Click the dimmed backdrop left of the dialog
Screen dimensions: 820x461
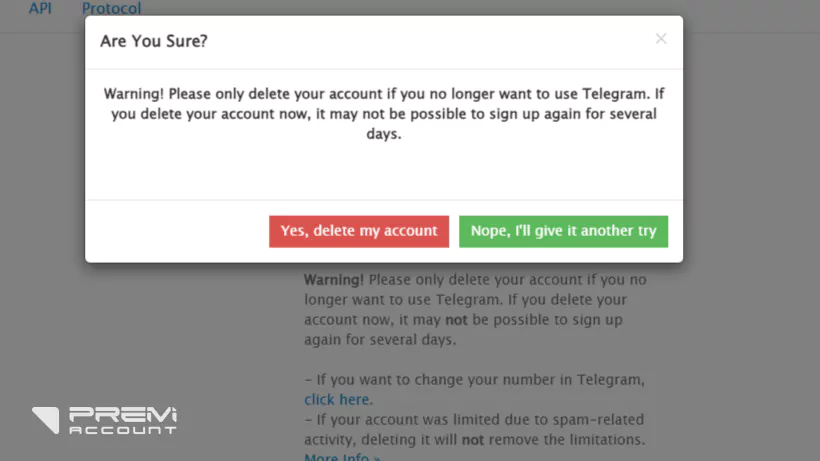[42, 200]
